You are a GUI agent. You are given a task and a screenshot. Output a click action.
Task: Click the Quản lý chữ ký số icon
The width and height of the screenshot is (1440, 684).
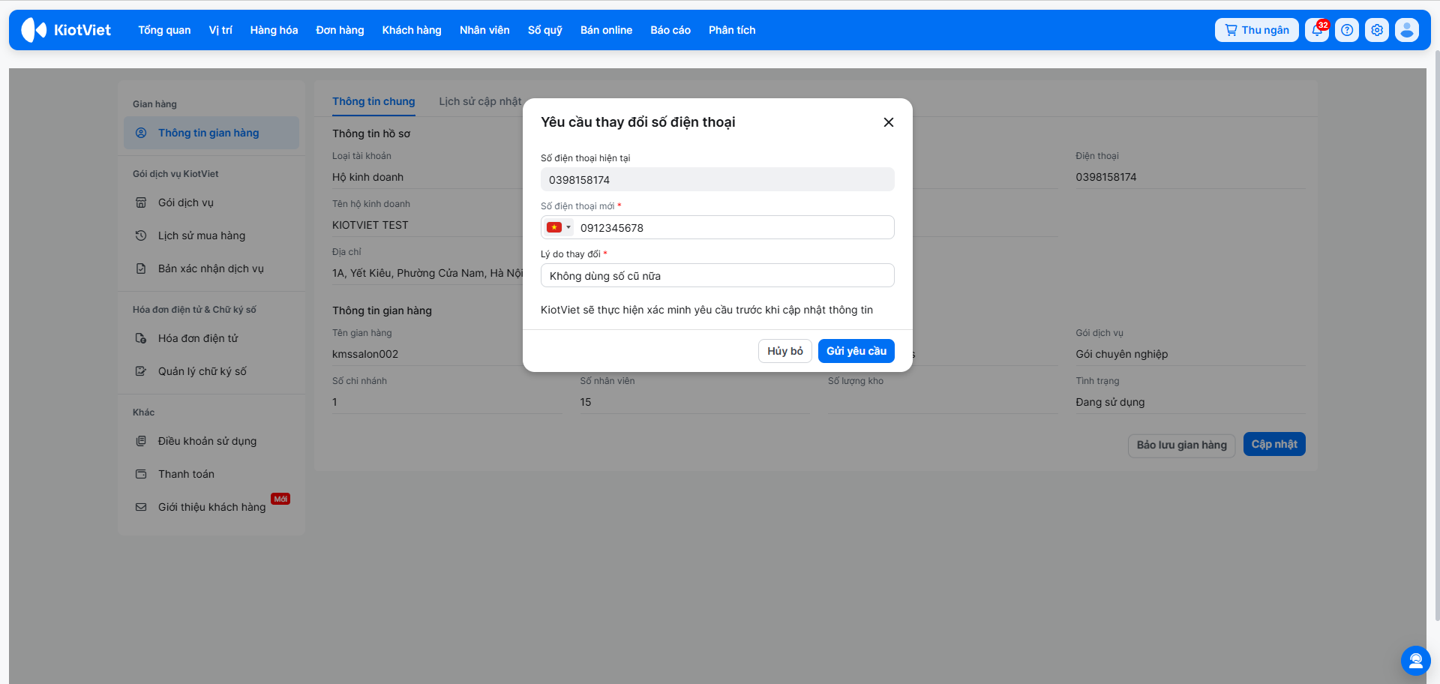[141, 372]
